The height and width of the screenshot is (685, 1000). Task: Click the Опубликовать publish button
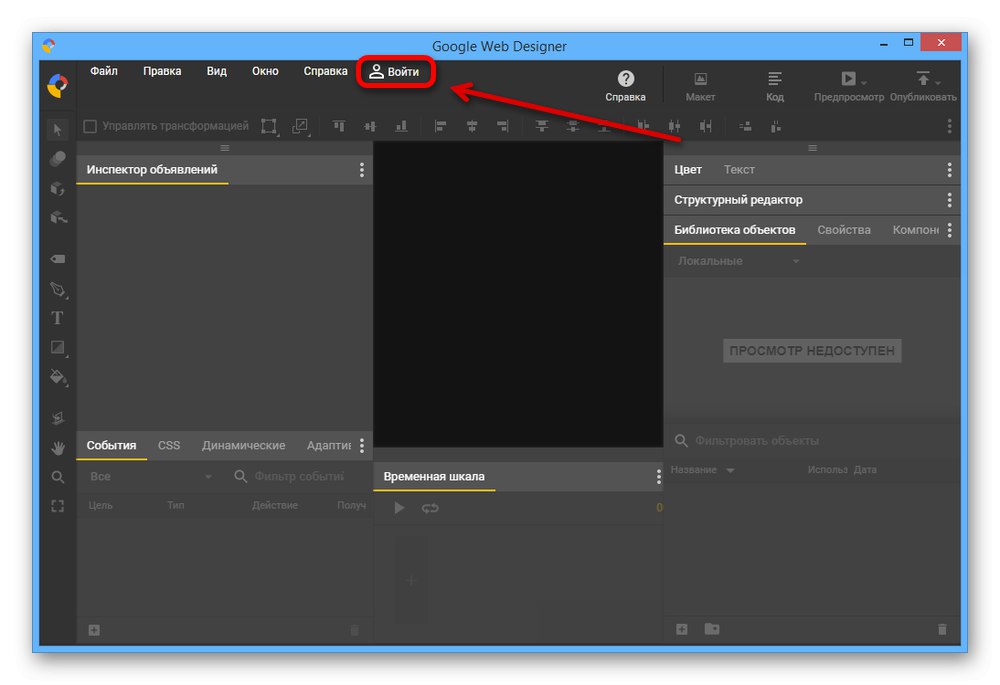pos(922,86)
